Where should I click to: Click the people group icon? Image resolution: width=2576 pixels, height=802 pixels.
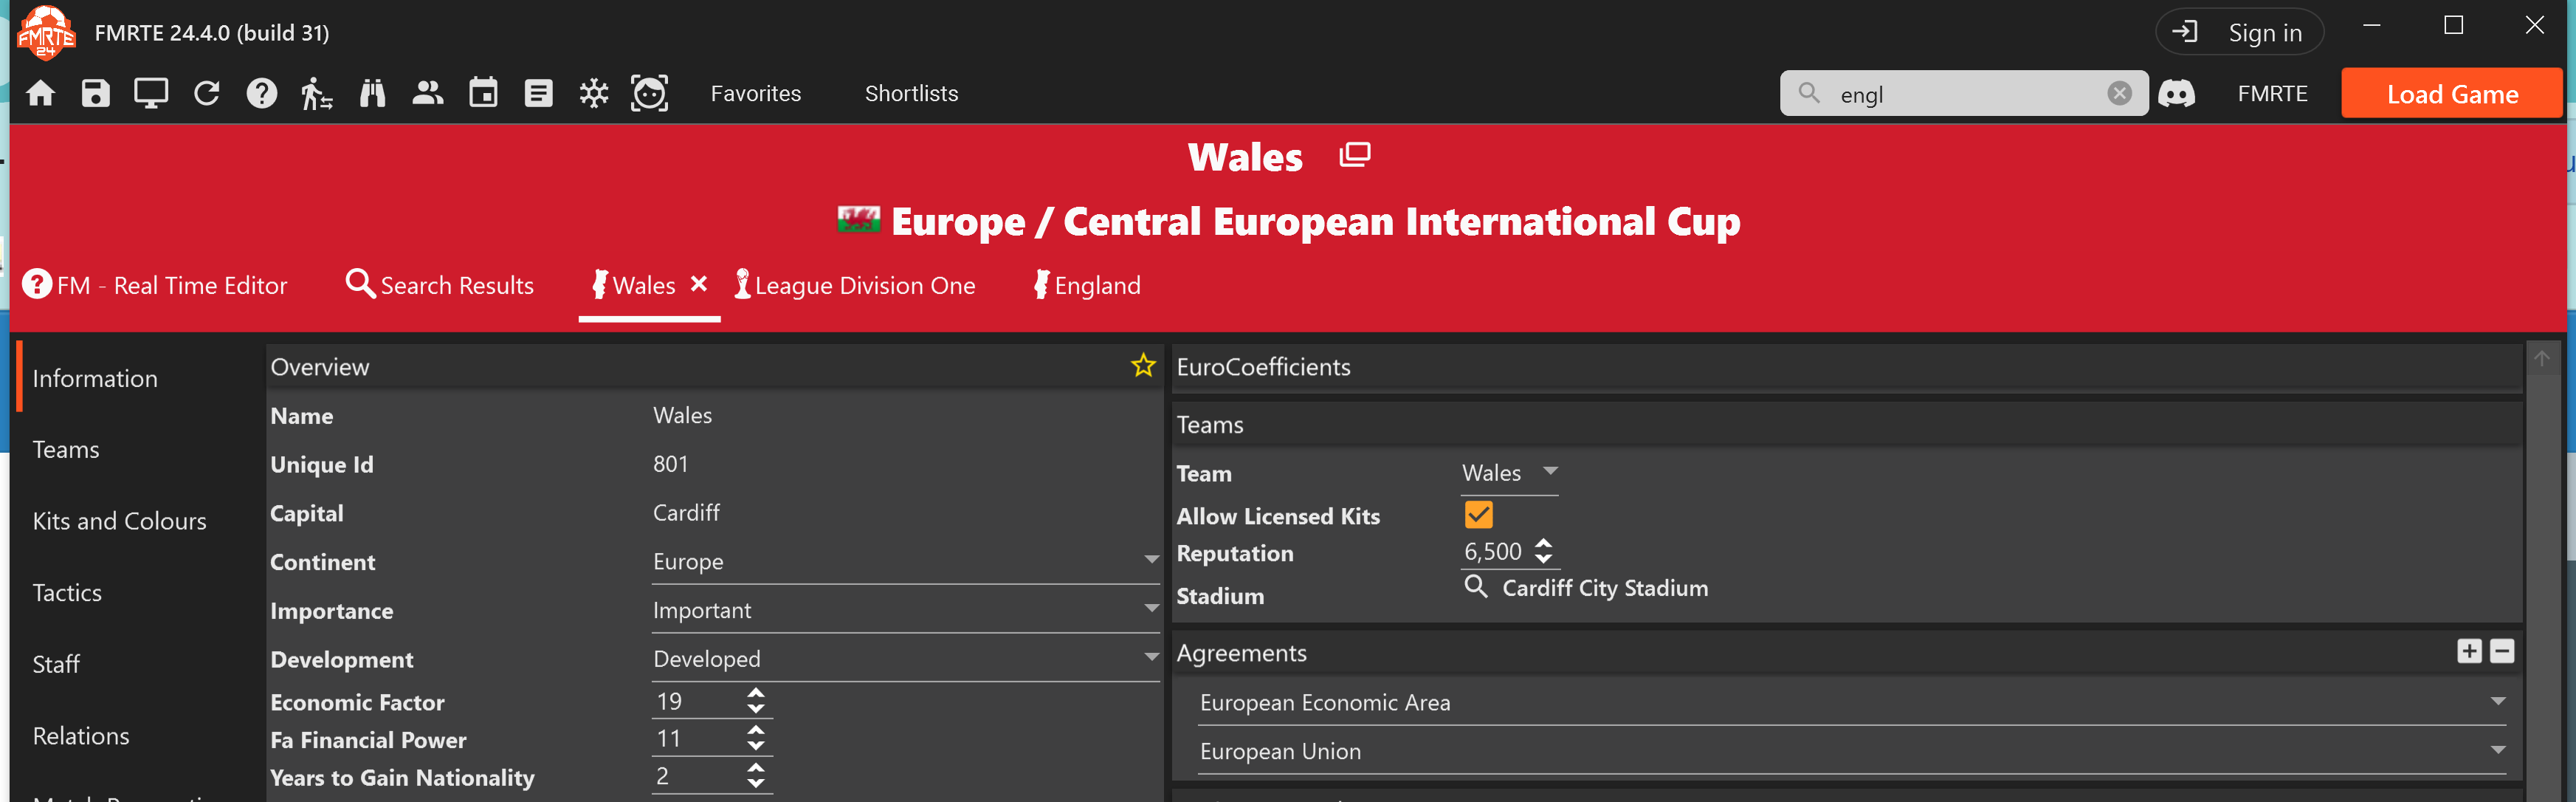click(428, 94)
